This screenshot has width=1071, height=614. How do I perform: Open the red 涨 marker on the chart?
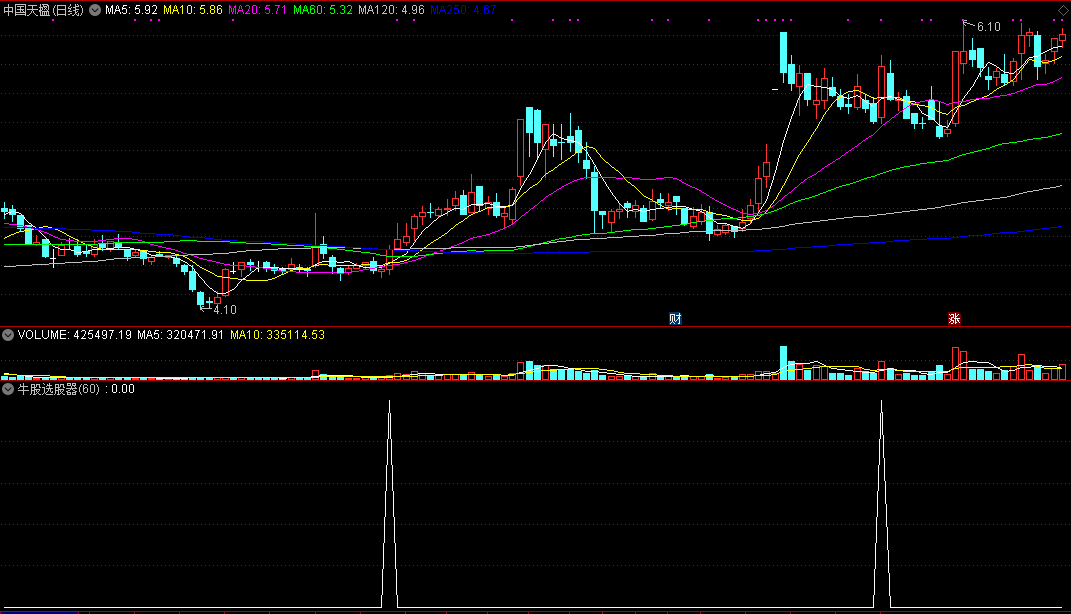coord(954,318)
